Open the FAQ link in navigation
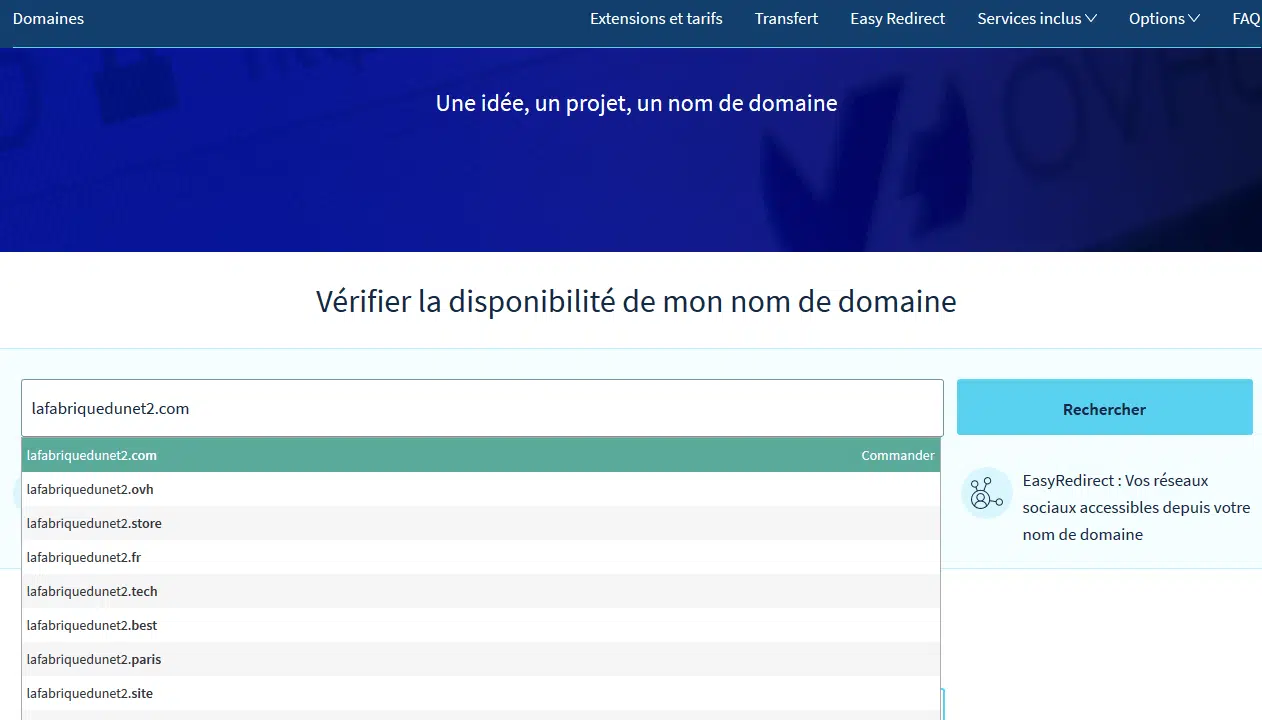Image resolution: width=1262 pixels, height=720 pixels. point(1245,19)
